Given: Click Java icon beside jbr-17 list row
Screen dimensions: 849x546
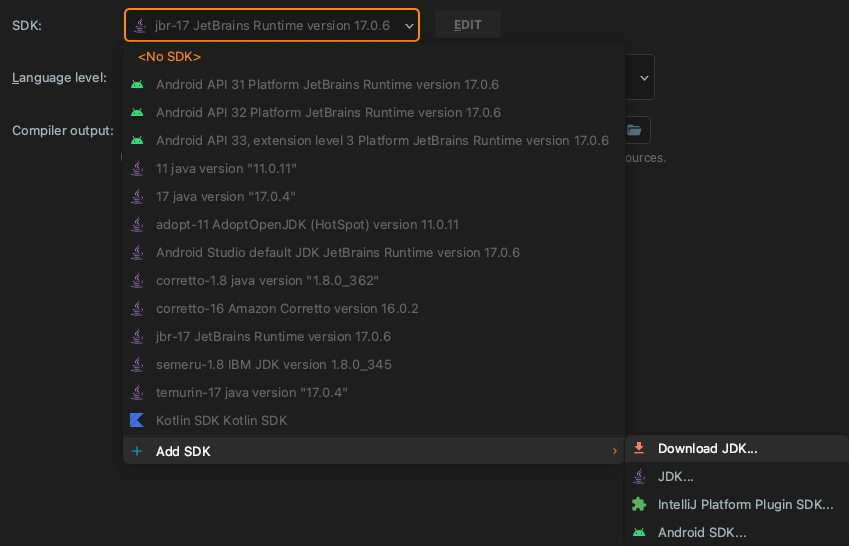Looking at the screenshot, I should 138,337.
